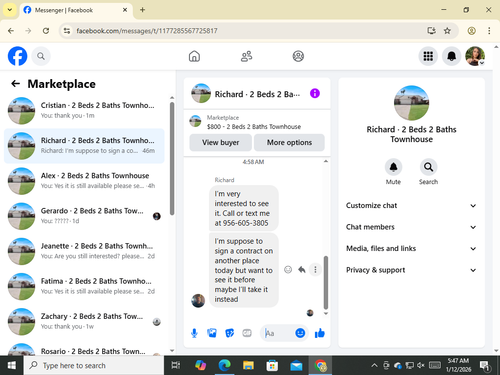Viewport: 500px width, 375px height.
Task: Go to the Home feed icon
Action: pyautogui.click(x=194, y=56)
